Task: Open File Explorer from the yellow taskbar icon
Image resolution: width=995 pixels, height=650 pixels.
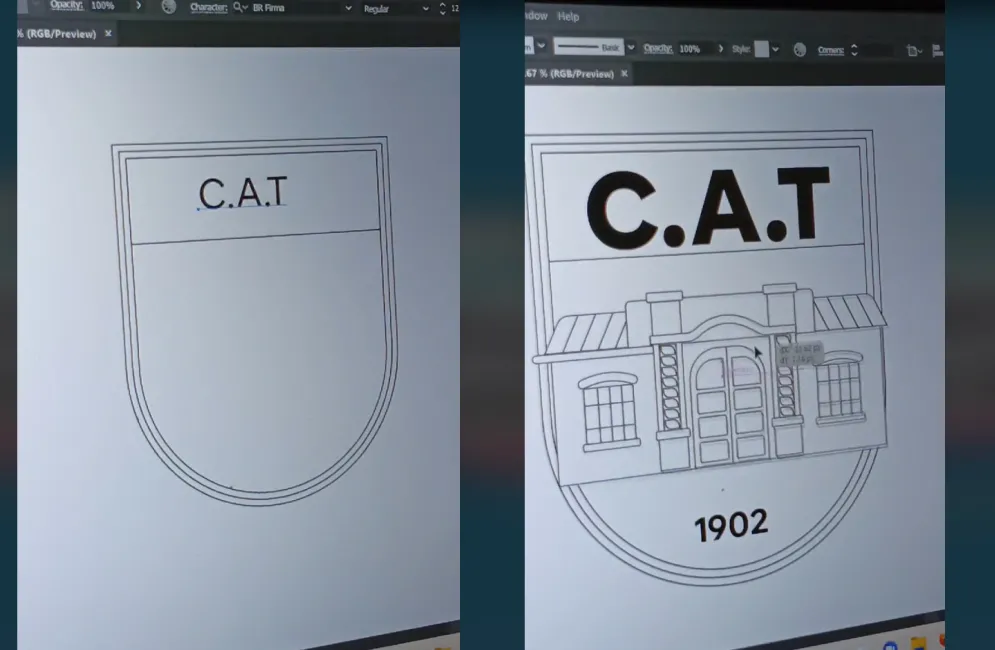Action: pyautogui.click(x=918, y=645)
